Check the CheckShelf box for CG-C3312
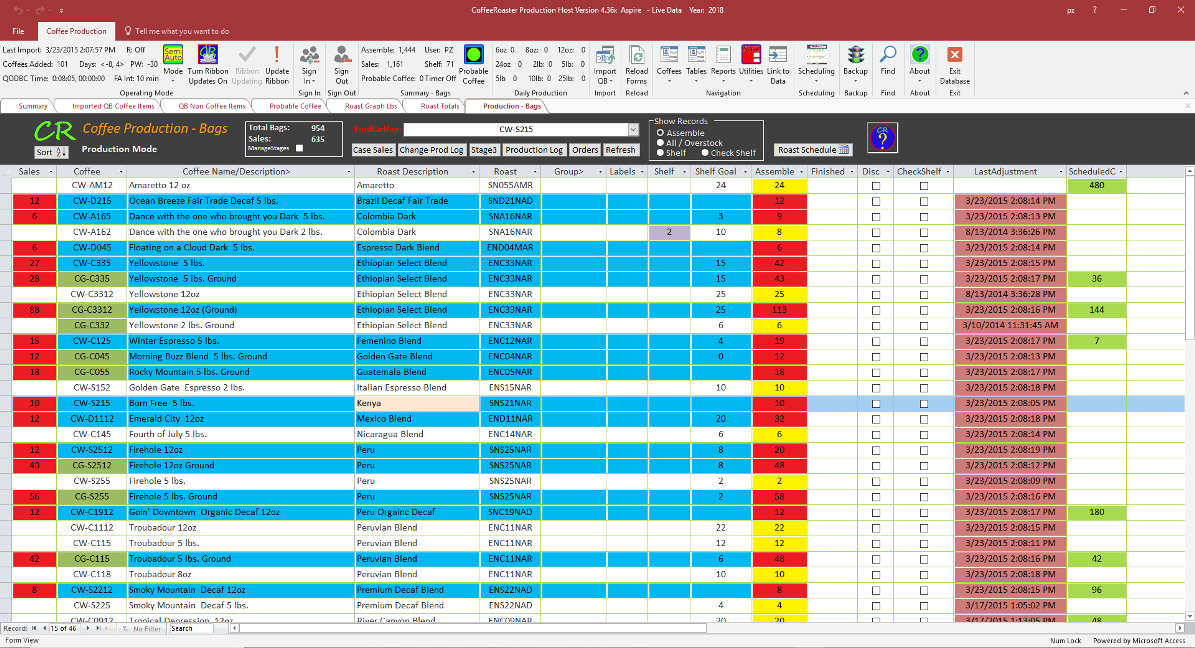1195x648 pixels. [x=924, y=310]
